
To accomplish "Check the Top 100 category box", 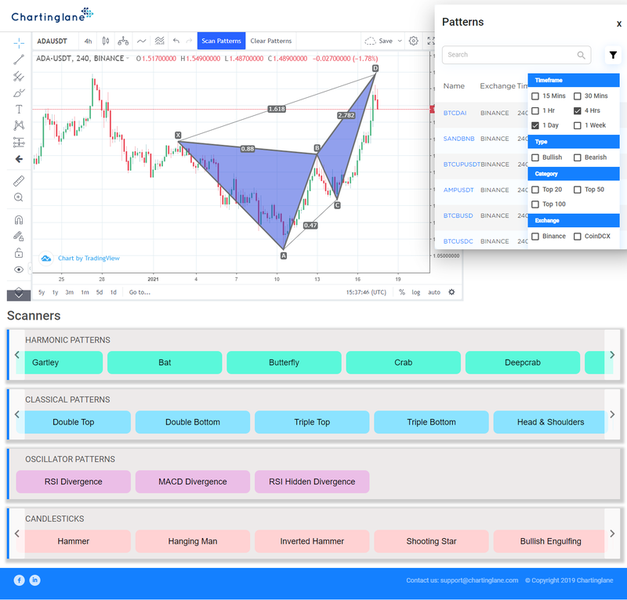I will [535, 204].
